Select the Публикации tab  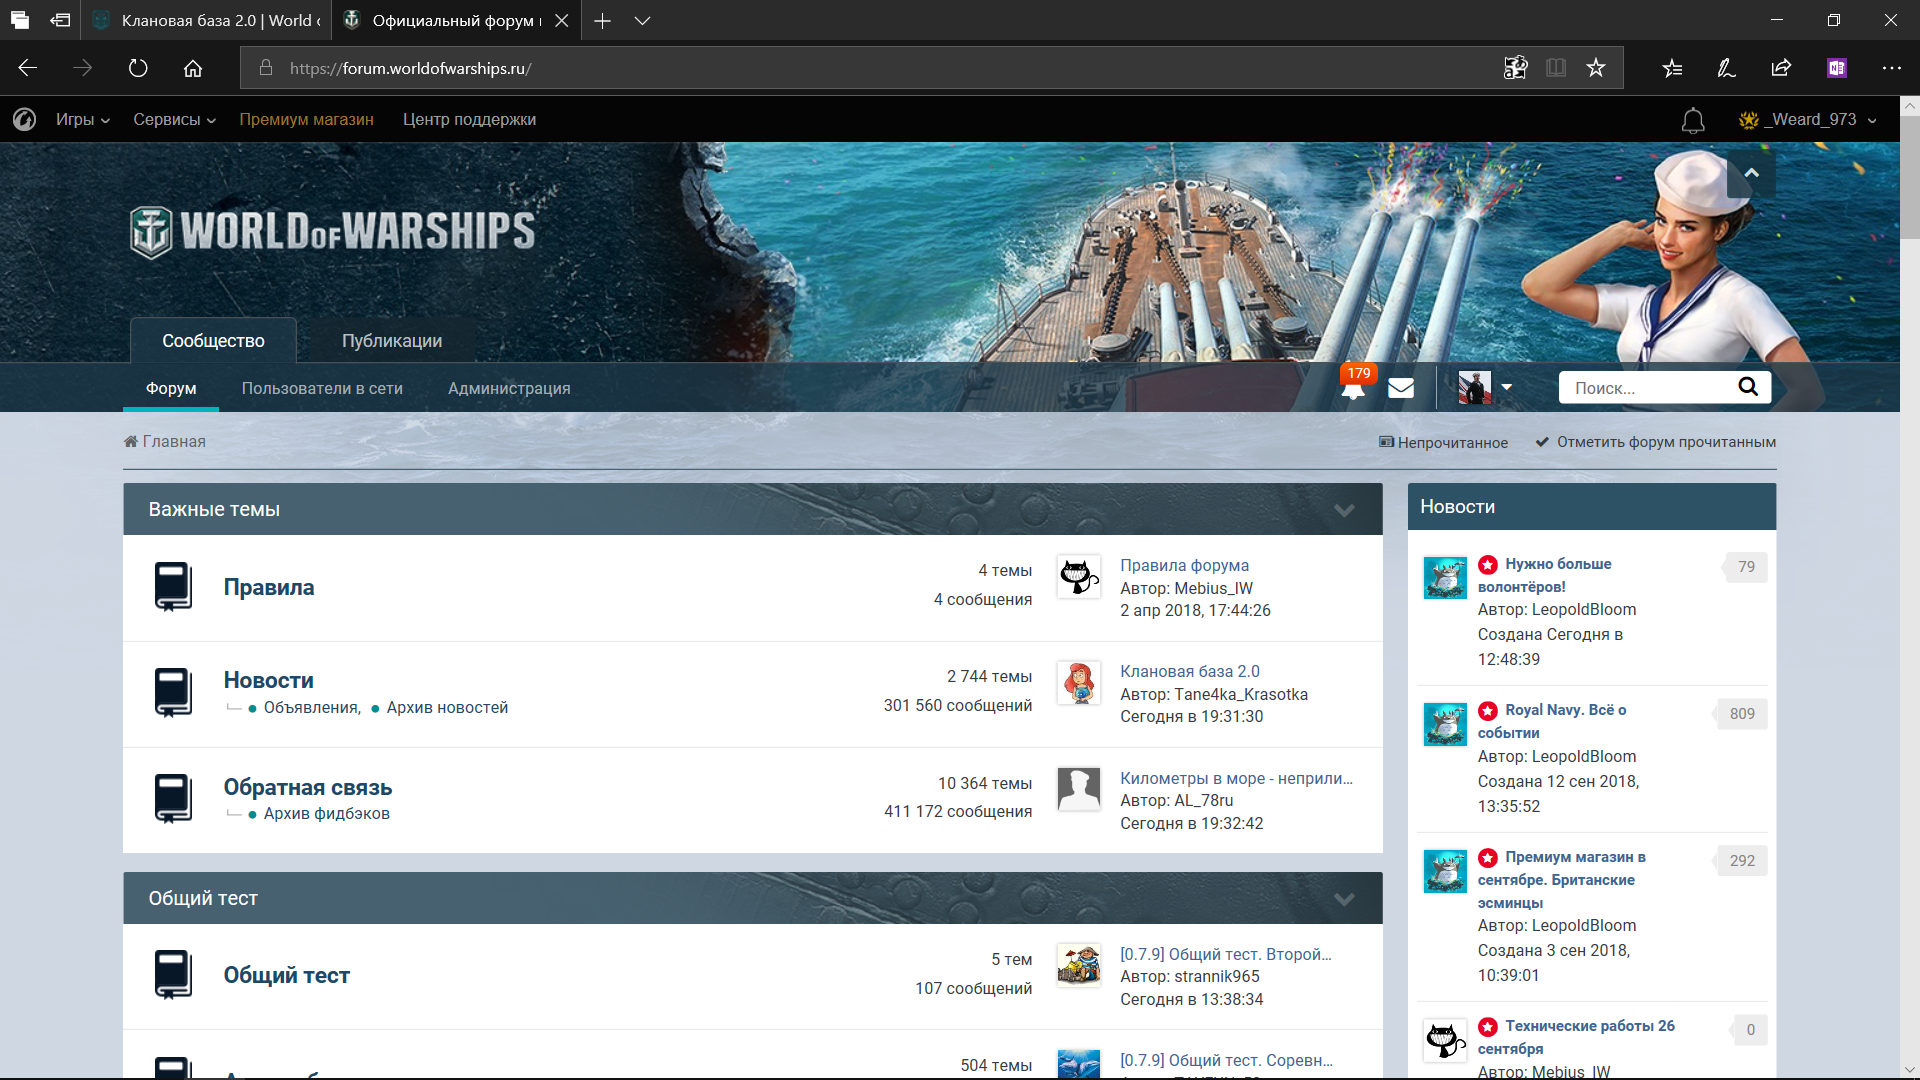tap(392, 340)
